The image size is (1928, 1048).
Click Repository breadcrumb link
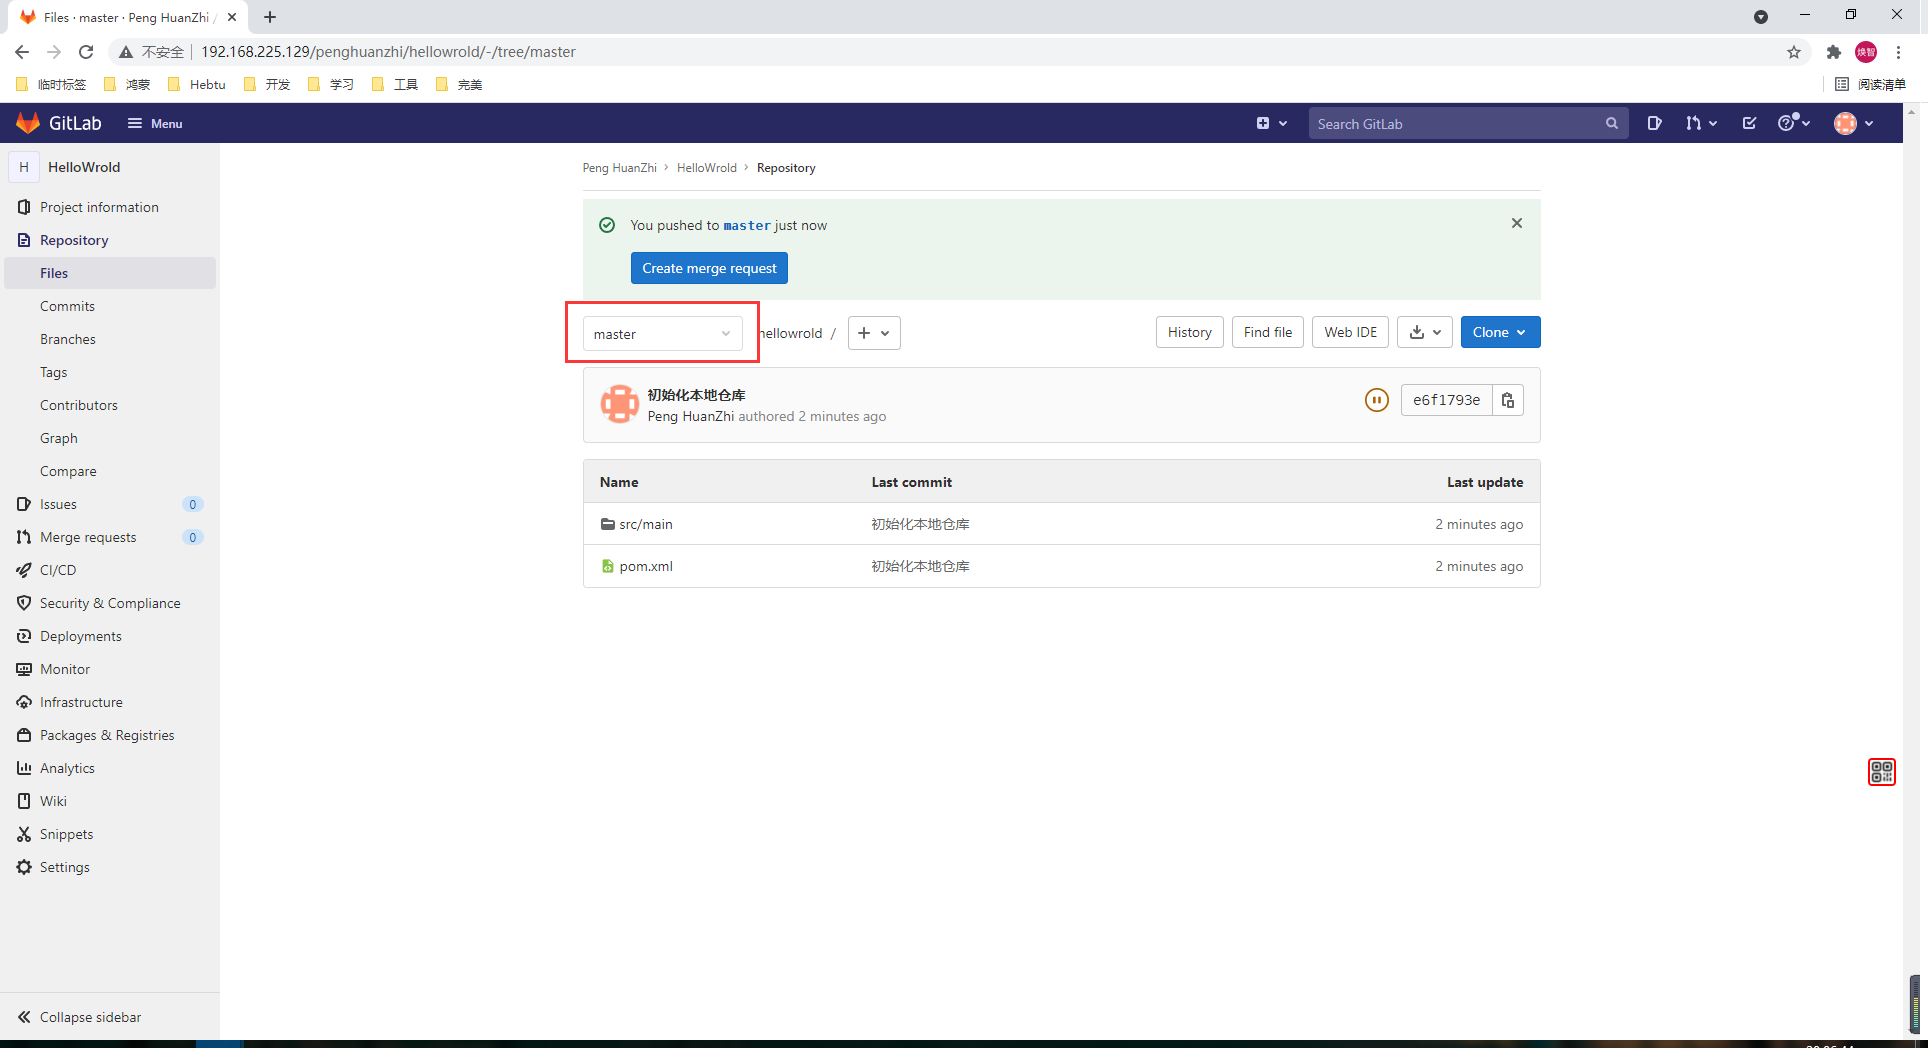pyautogui.click(x=786, y=168)
